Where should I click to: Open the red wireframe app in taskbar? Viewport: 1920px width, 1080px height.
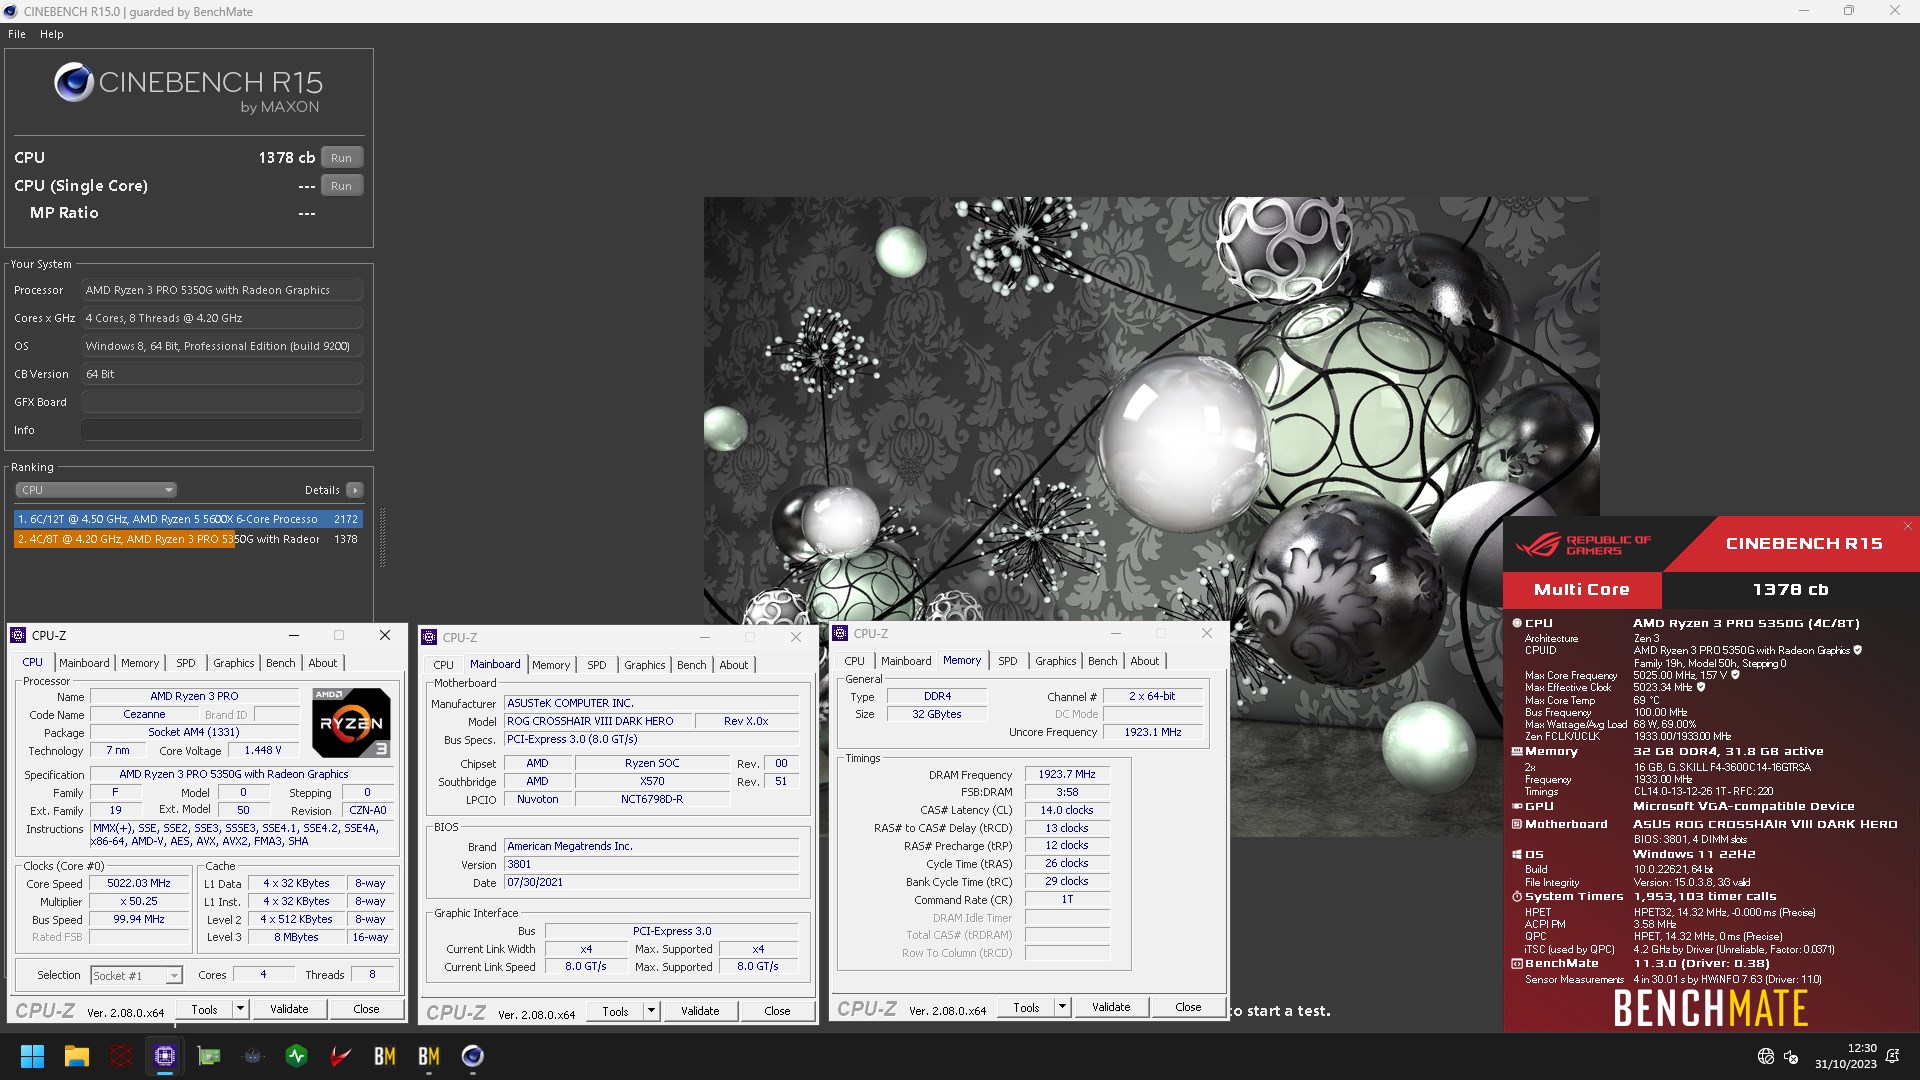click(x=121, y=1056)
